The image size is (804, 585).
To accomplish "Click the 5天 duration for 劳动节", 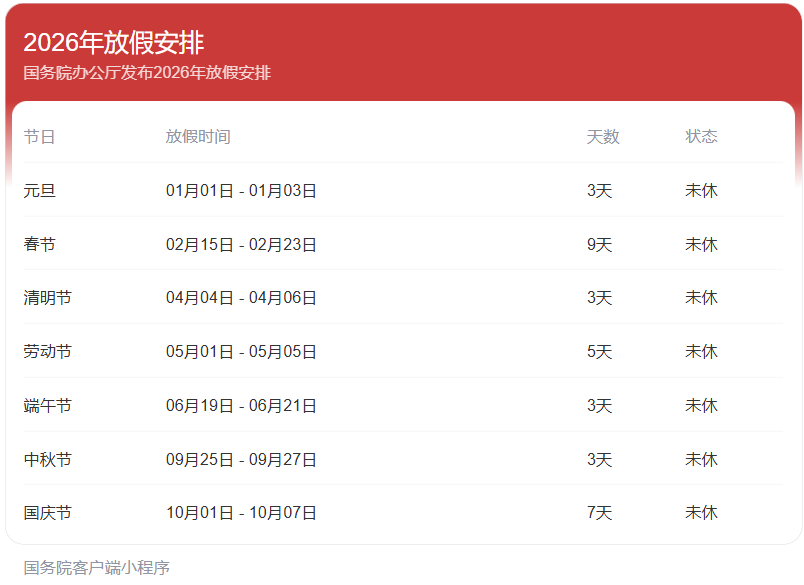I will pos(599,352).
